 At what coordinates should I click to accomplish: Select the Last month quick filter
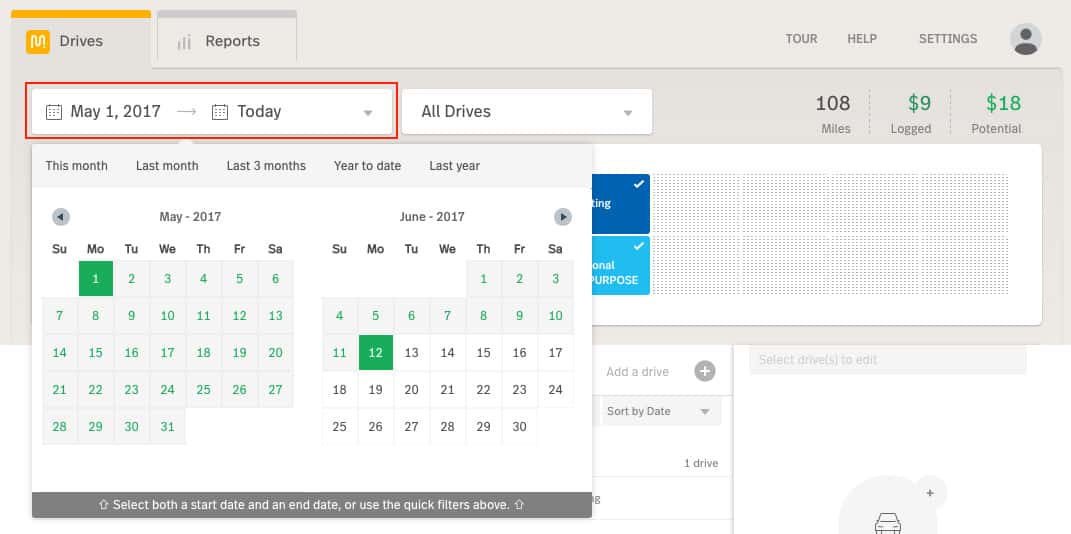click(167, 166)
